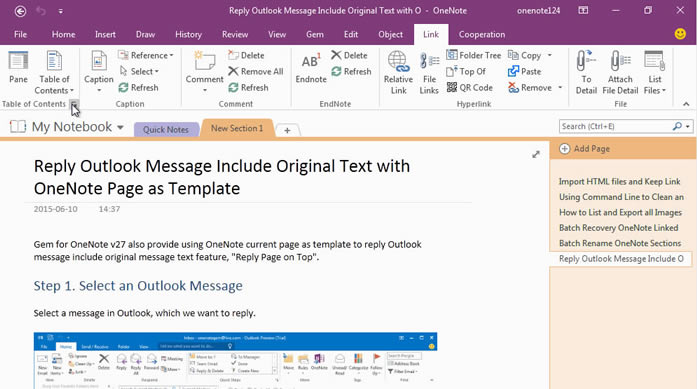The width and height of the screenshot is (697, 389).
Task: Open File Links tool
Action: (x=429, y=72)
